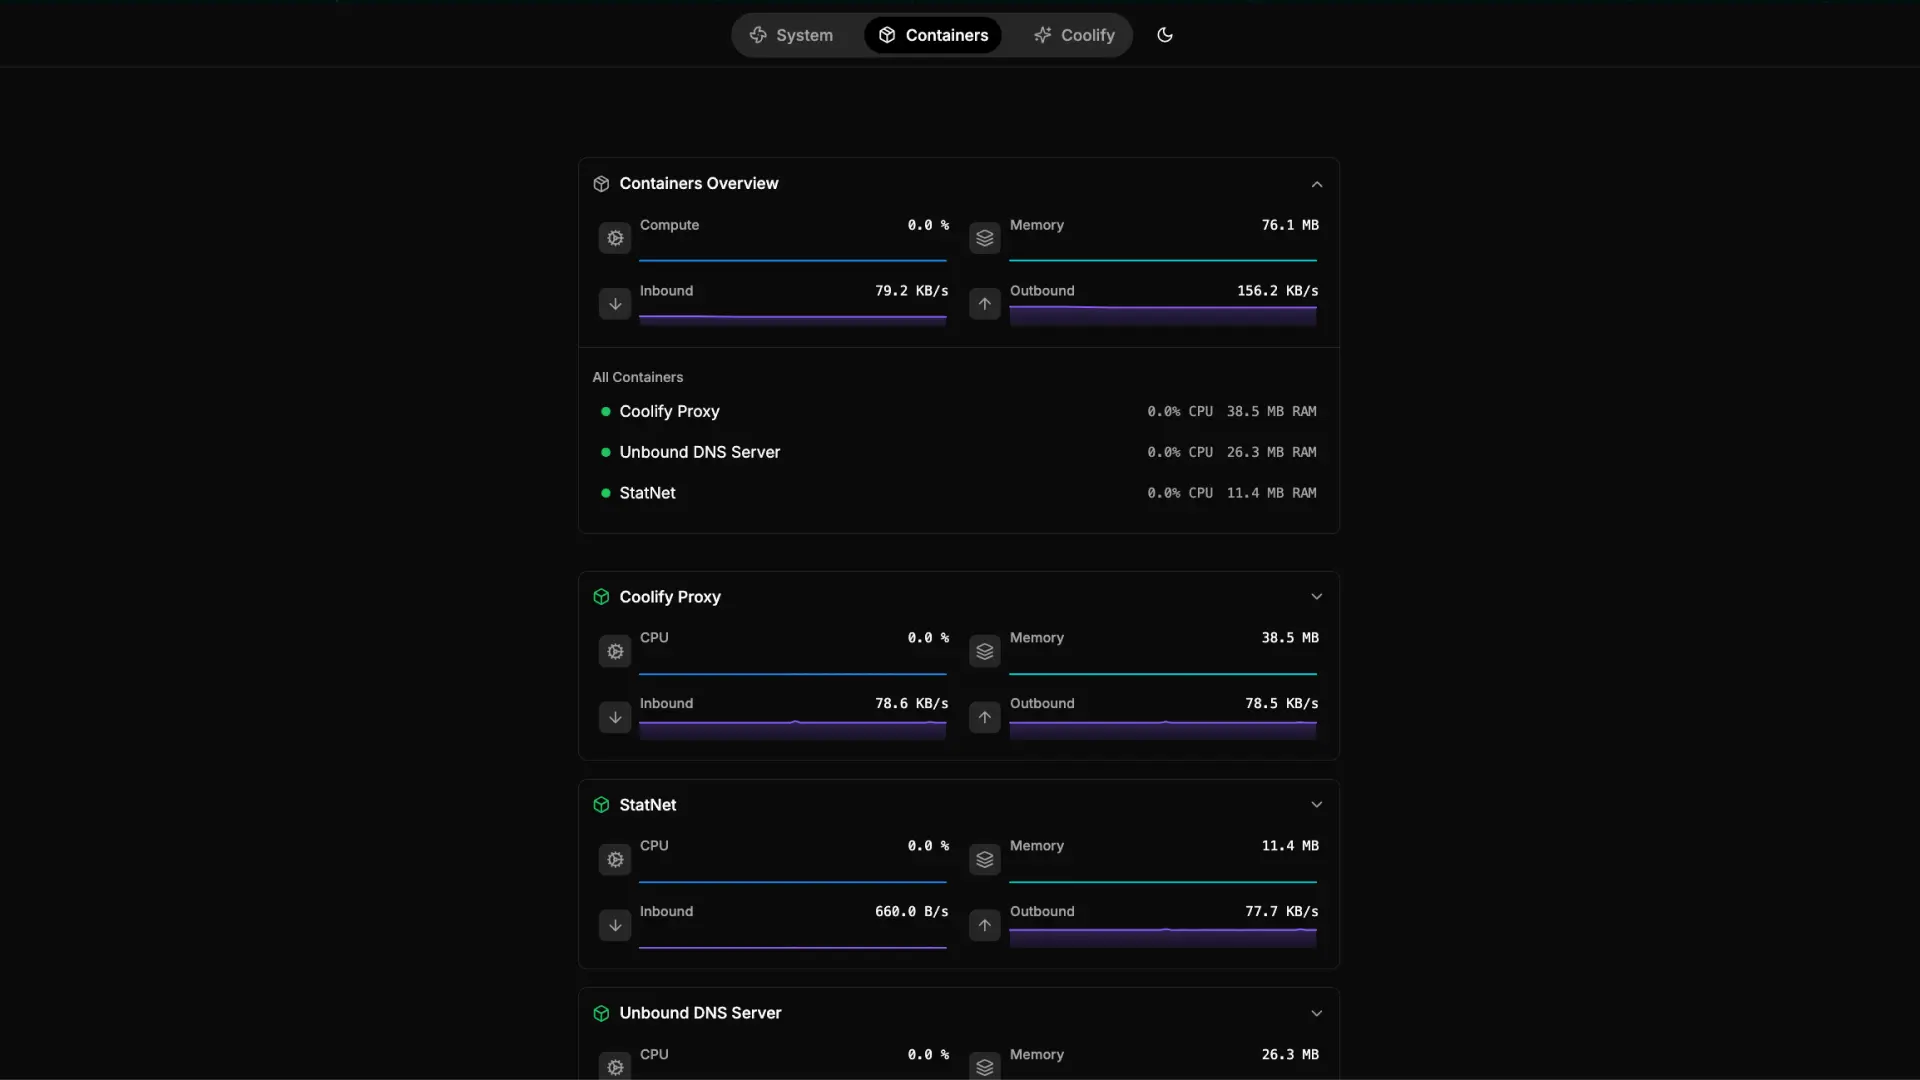Viewport: 1920px width, 1080px height.
Task: Click the Coolify Proxy CPU icon
Action: [615, 652]
